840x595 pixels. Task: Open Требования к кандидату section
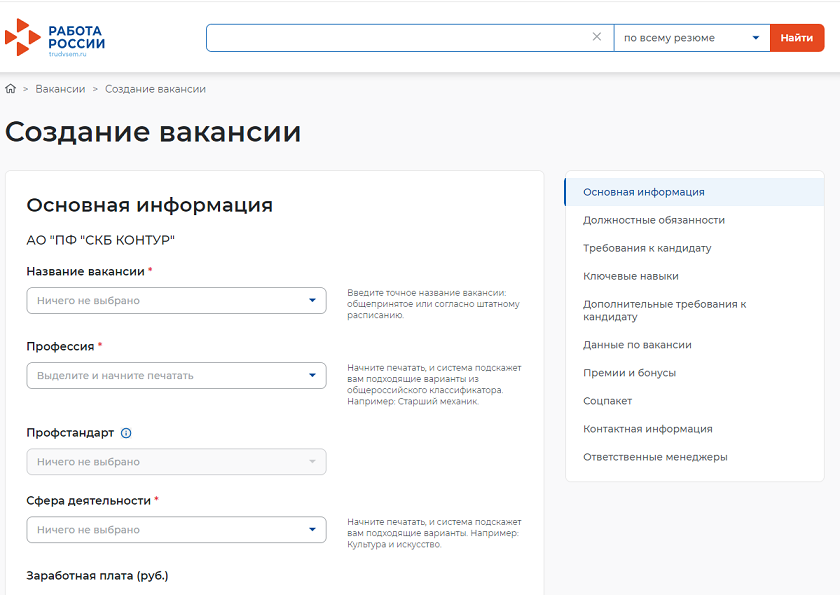point(647,248)
